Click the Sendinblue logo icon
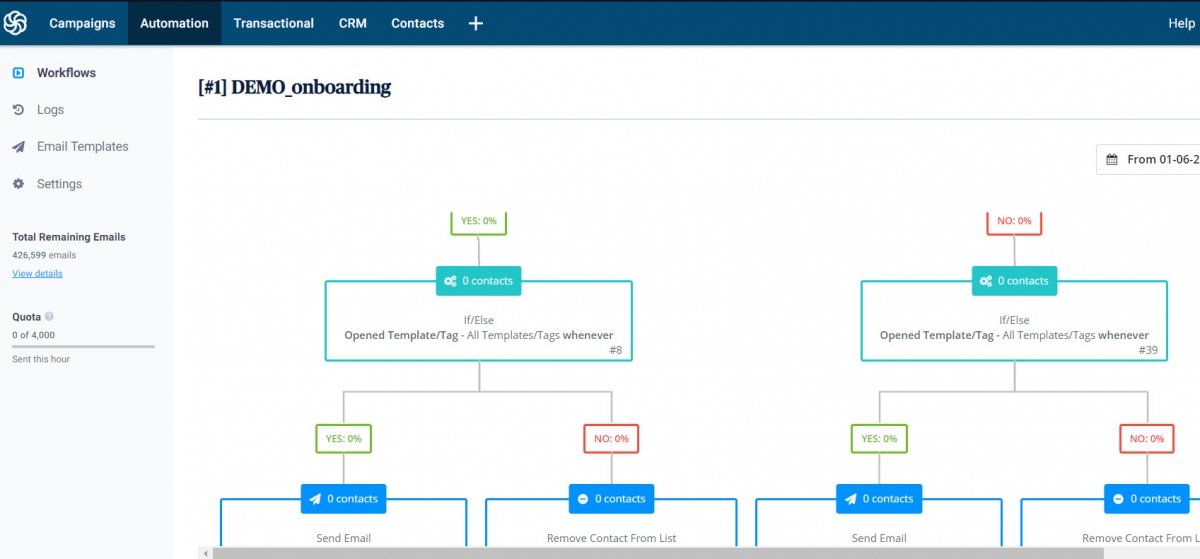 pyautogui.click(x=16, y=23)
